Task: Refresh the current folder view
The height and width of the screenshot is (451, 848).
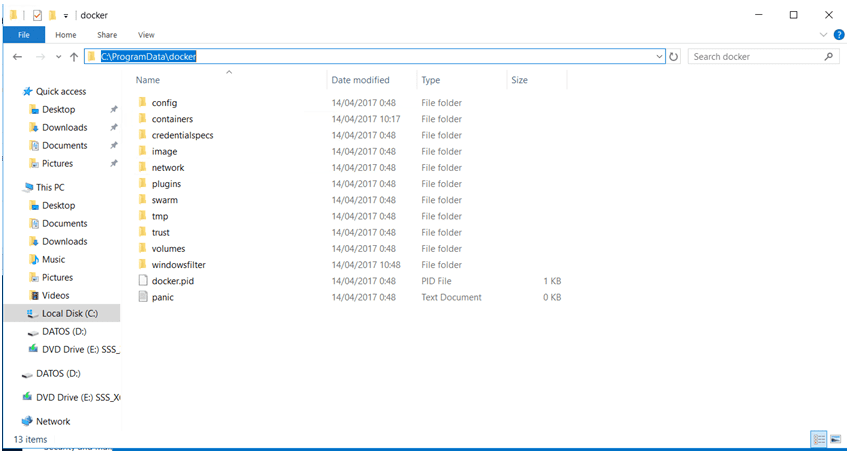Action: (x=674, y=57)
